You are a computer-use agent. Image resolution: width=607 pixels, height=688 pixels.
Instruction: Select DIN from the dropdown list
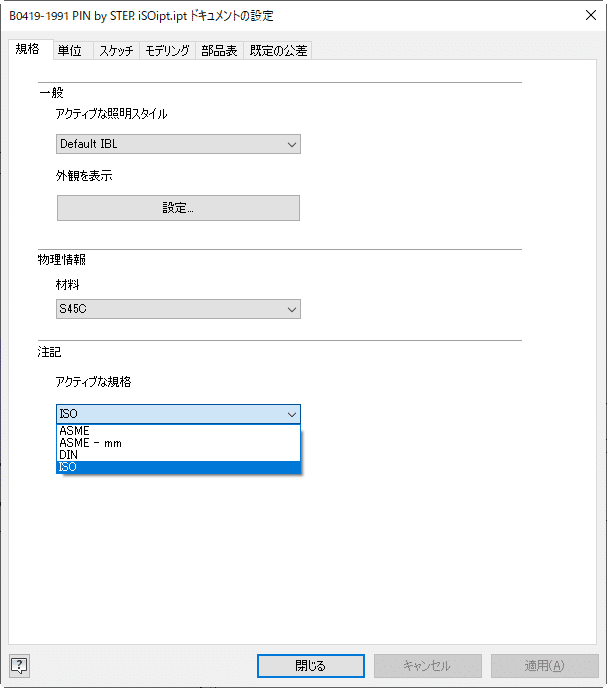click(x=178, y=455)
